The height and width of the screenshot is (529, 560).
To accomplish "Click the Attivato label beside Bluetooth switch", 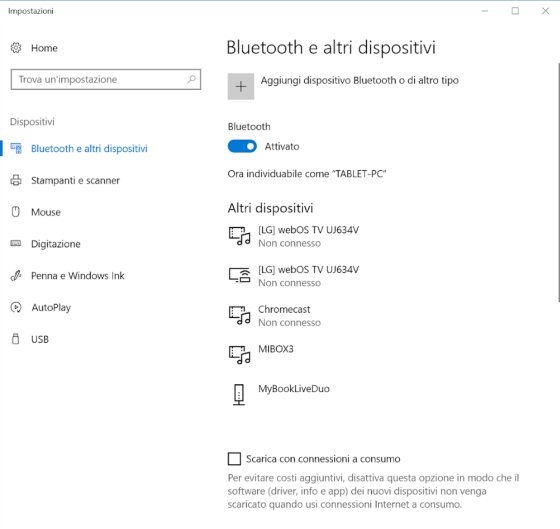I will (x=282, y=147).
